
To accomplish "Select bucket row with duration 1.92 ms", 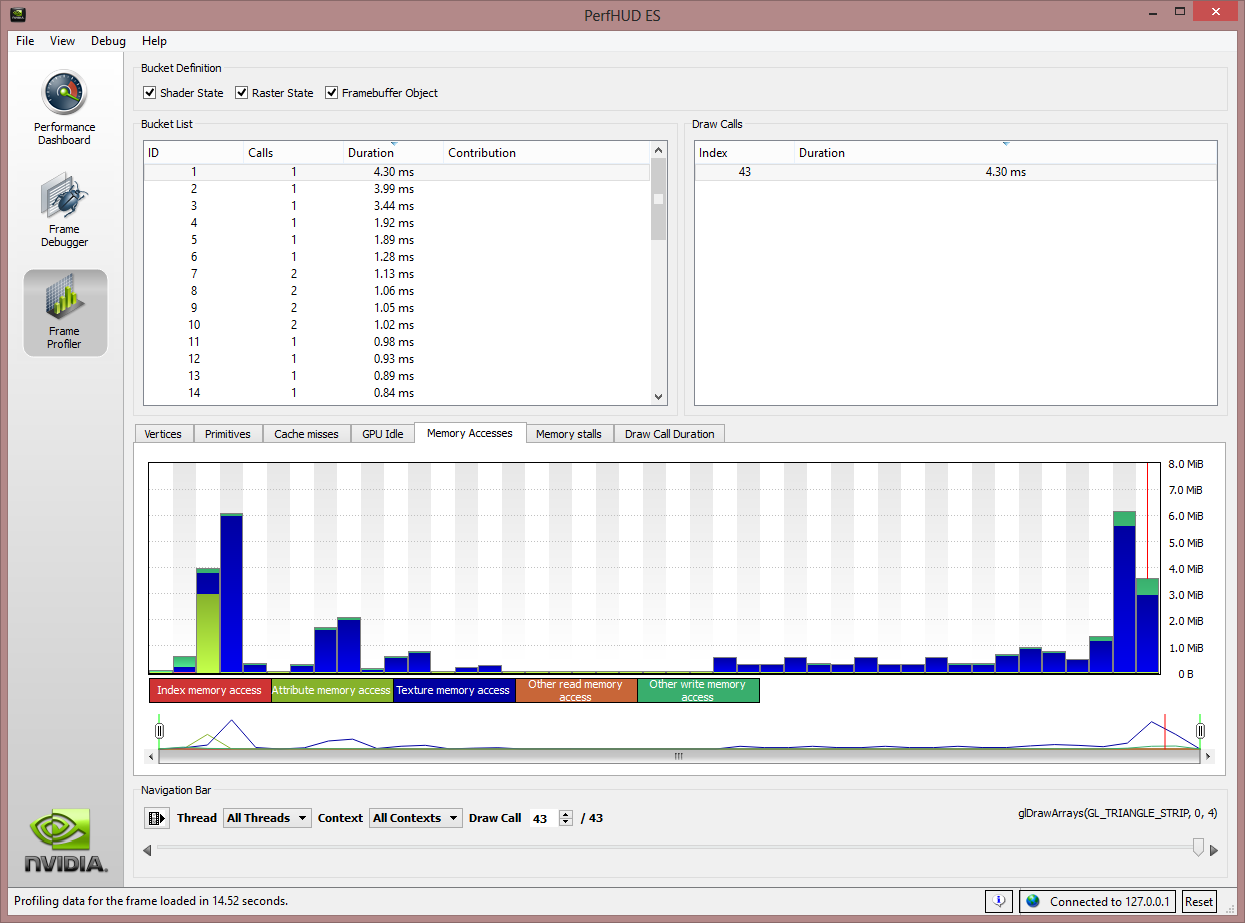I will coord(397,223).
